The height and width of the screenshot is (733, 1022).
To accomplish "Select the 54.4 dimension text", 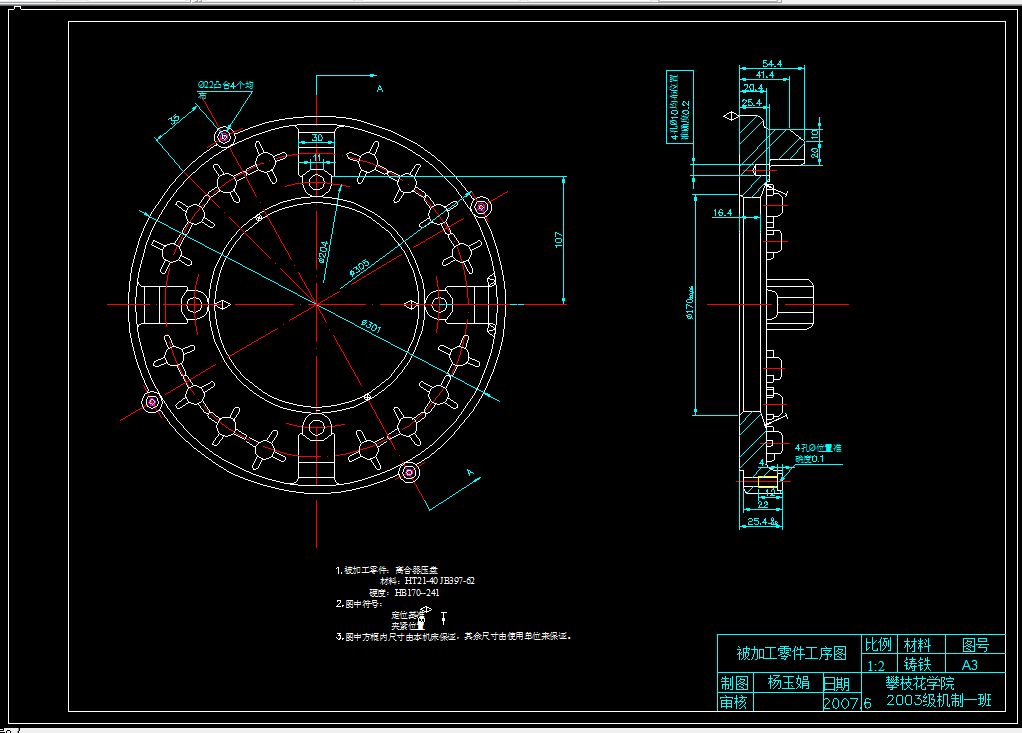I will (772, 63).
